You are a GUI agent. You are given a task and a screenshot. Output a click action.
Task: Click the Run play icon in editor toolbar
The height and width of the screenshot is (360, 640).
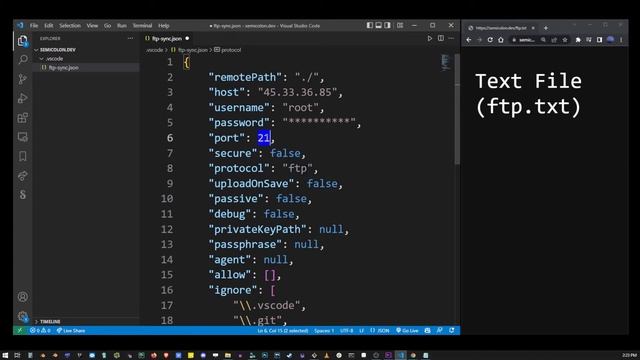[x=429, y=38]
